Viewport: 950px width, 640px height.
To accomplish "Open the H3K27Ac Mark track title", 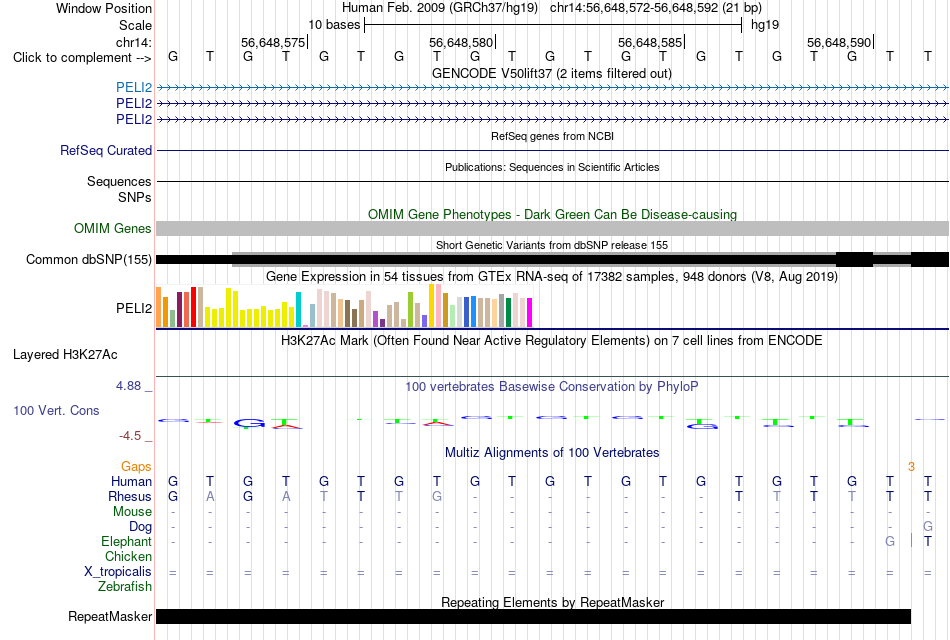I will point(551,341).
